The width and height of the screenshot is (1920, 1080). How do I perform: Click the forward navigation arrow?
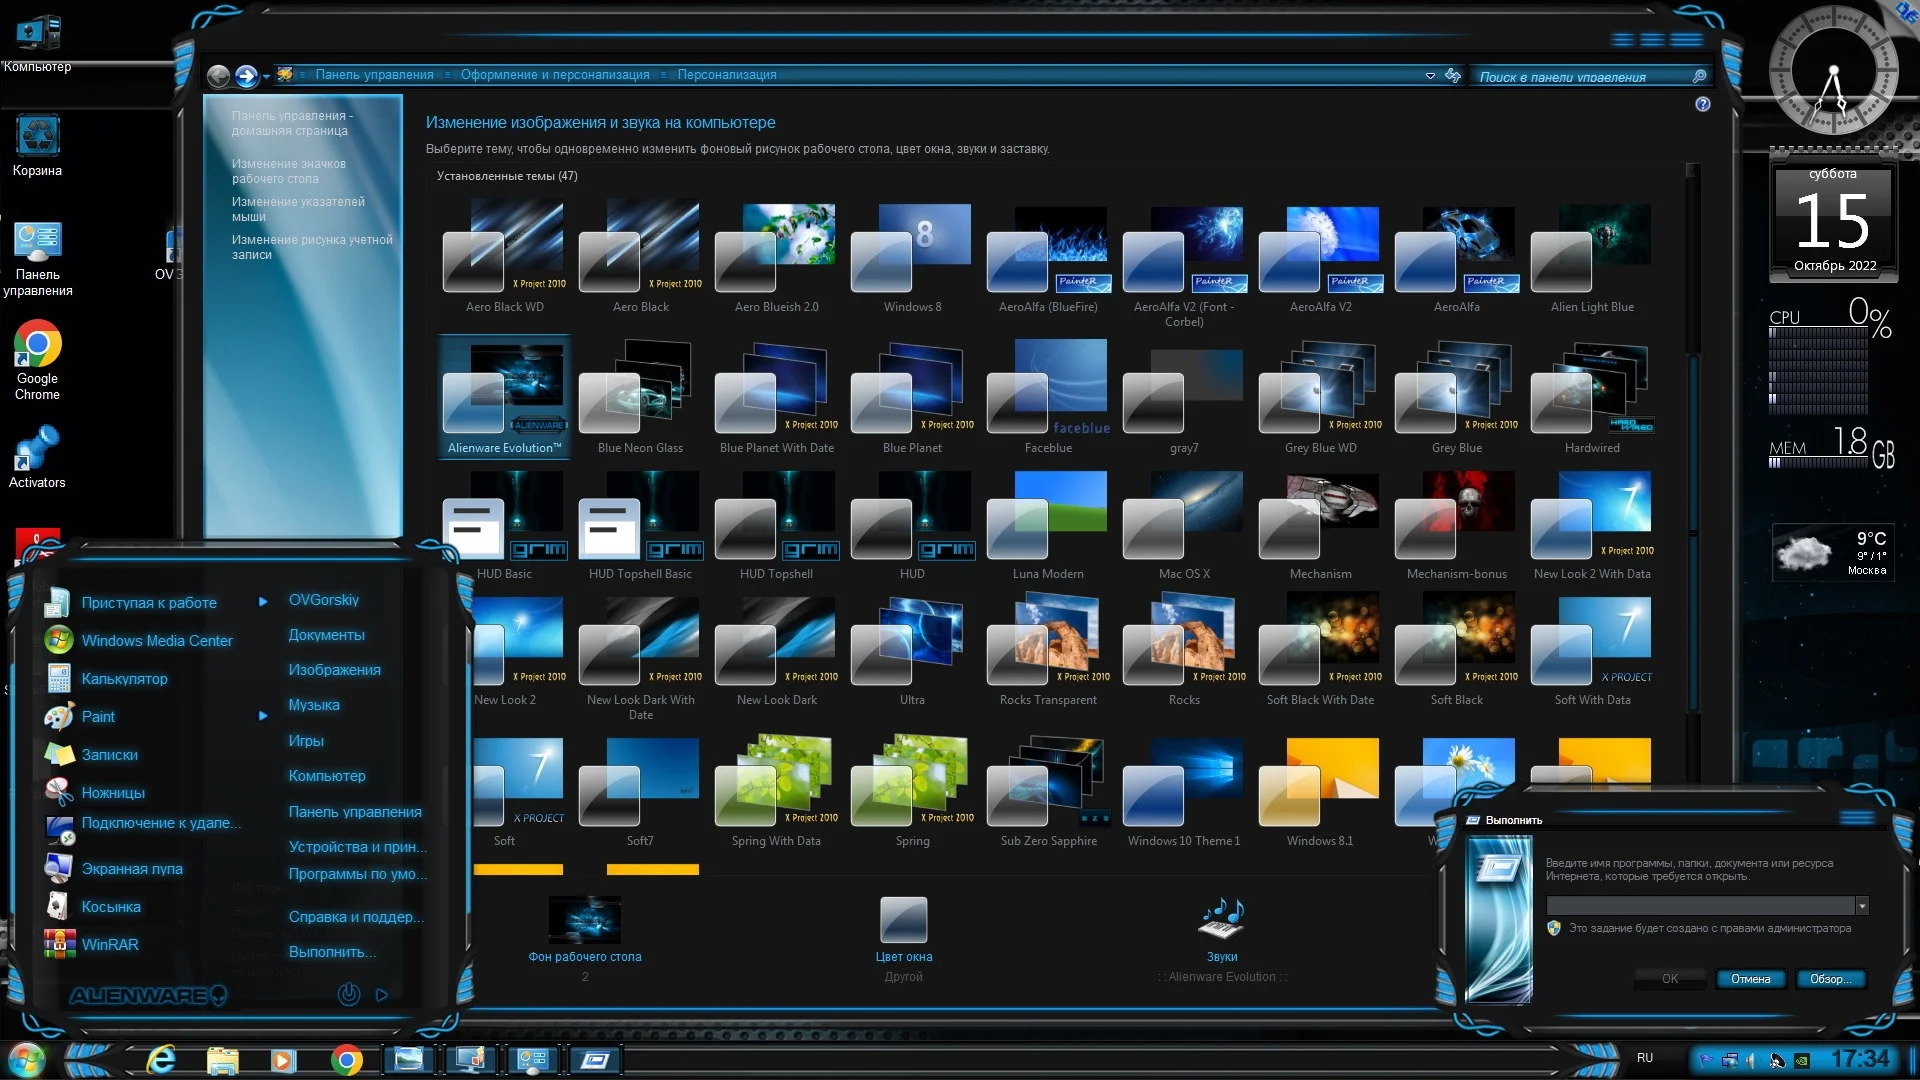pyautogui.click(x=246, y=76)
